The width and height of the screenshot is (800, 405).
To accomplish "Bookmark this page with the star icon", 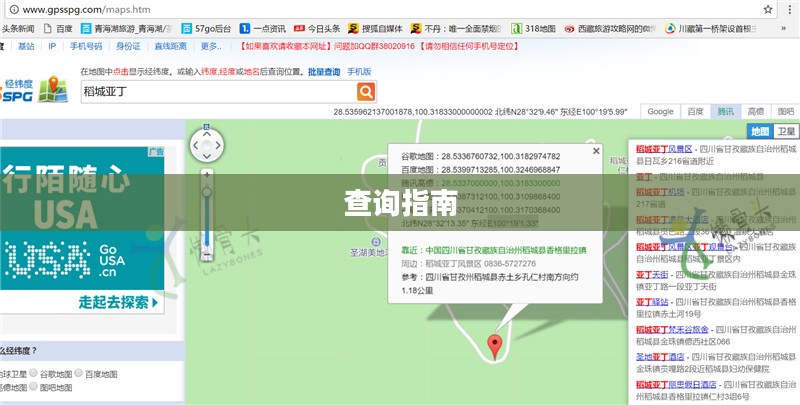I will pyautogui.click(x=768, y=9).
